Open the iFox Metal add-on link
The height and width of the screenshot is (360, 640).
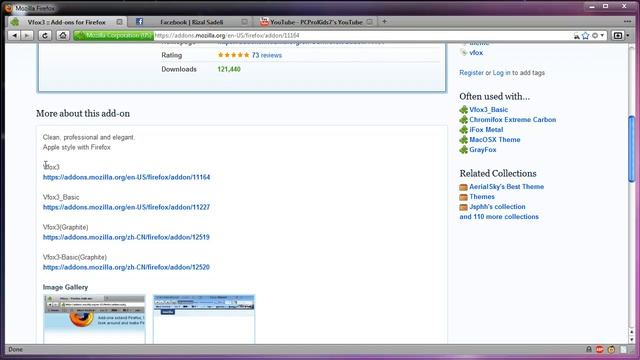(x=486, y=130)
